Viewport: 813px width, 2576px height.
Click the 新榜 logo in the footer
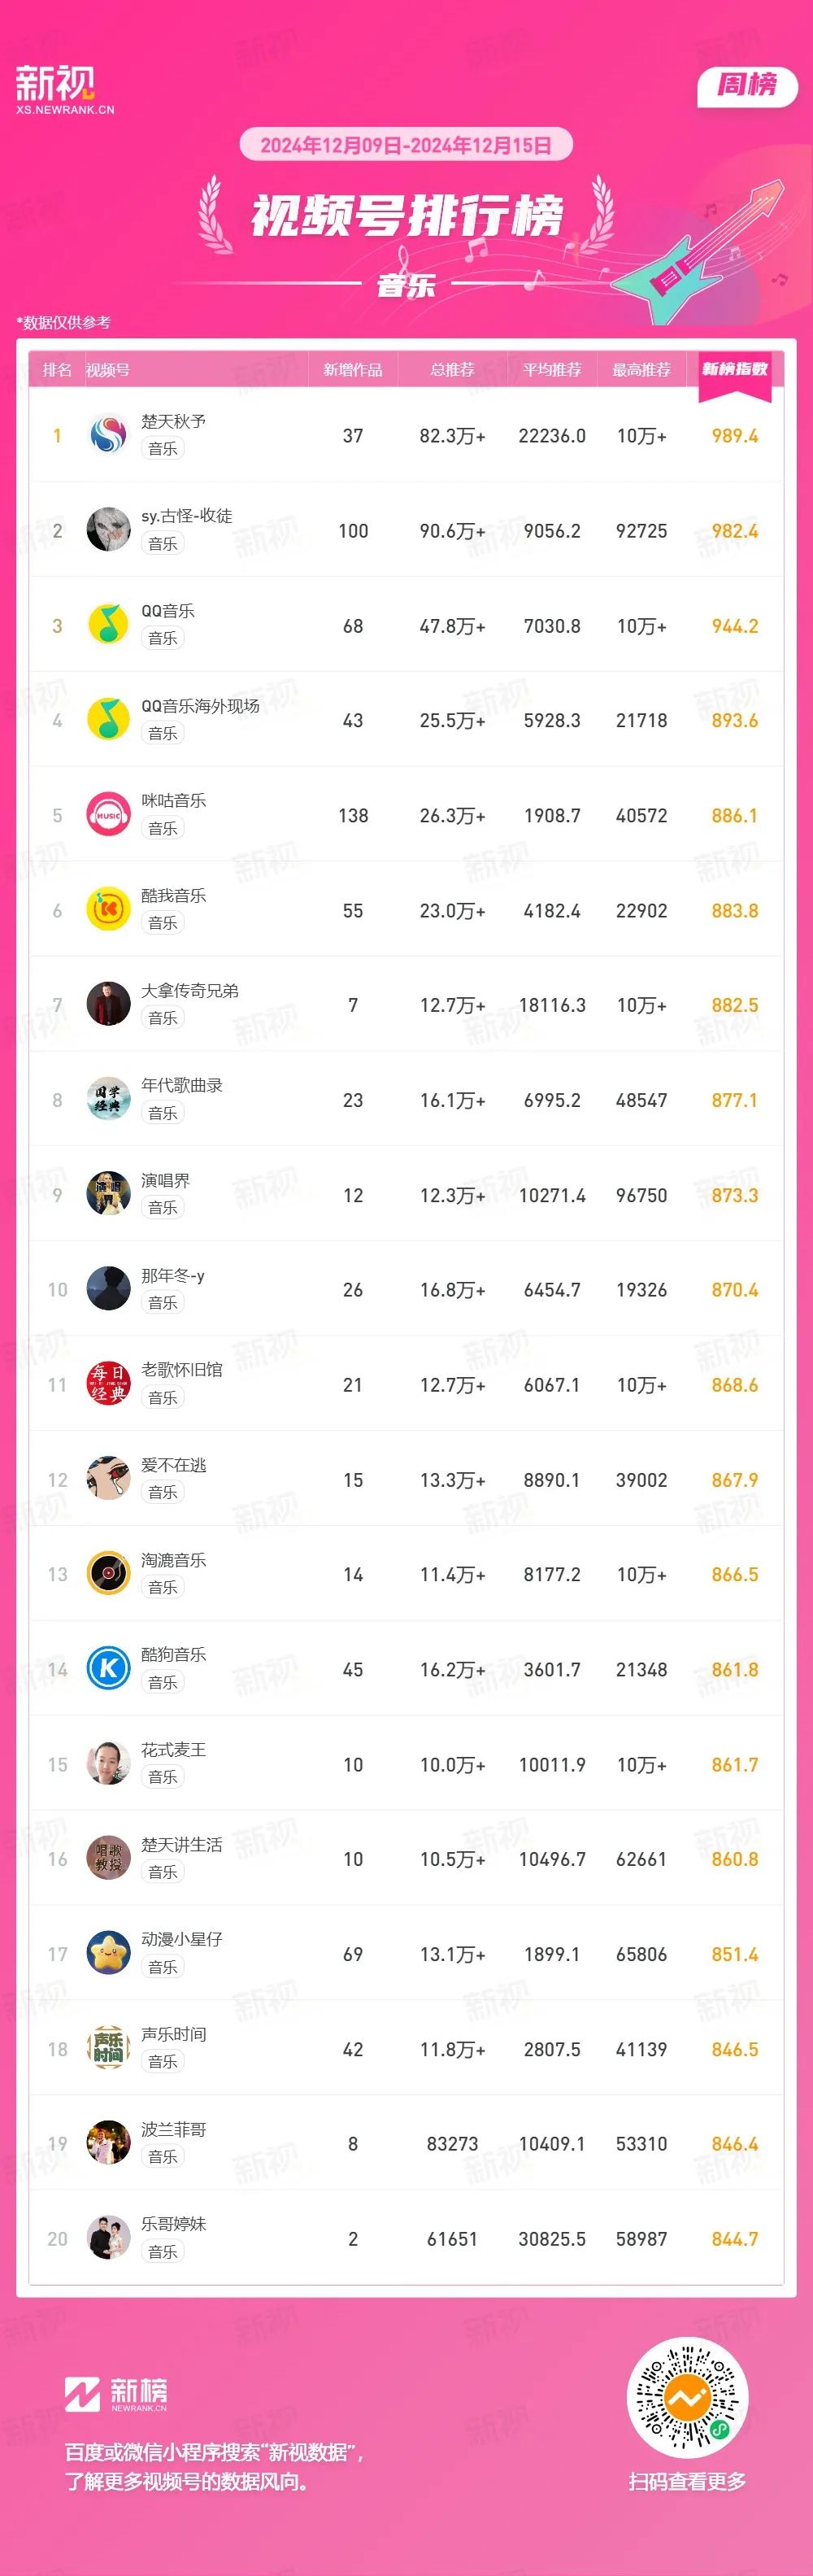116,2394
